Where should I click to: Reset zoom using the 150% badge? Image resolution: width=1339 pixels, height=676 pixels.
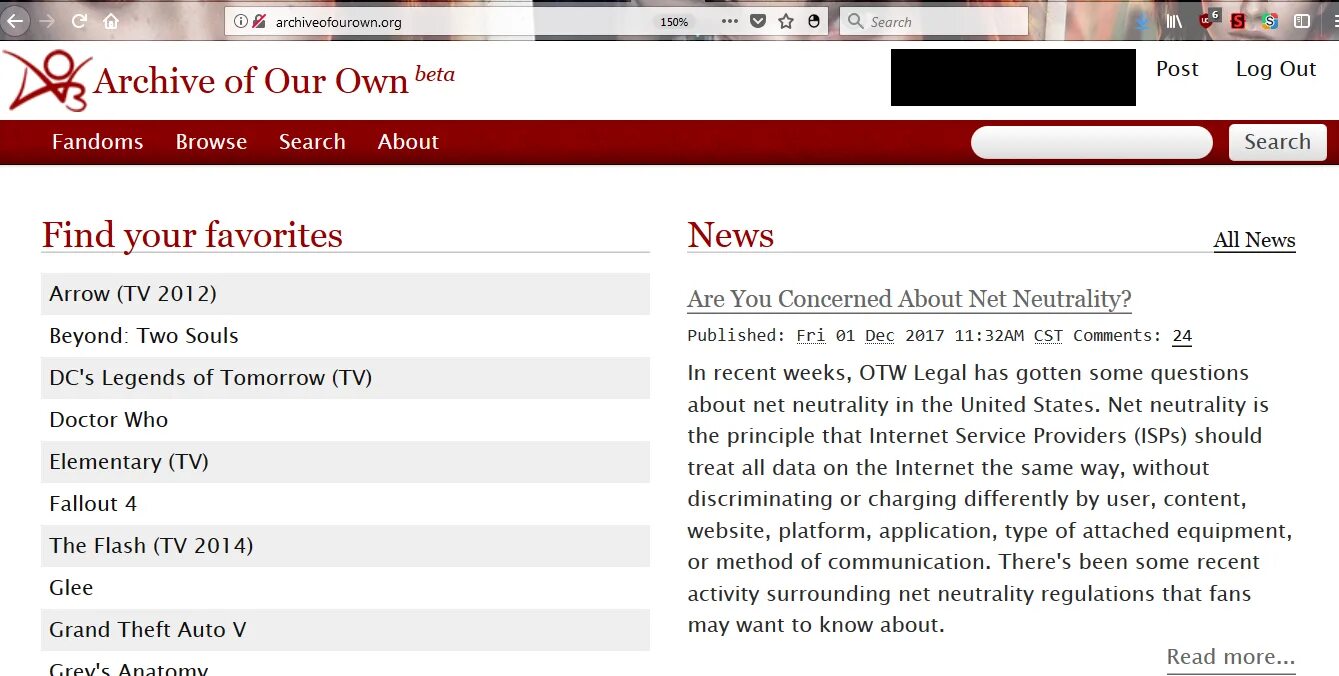[x=674, y=22]
